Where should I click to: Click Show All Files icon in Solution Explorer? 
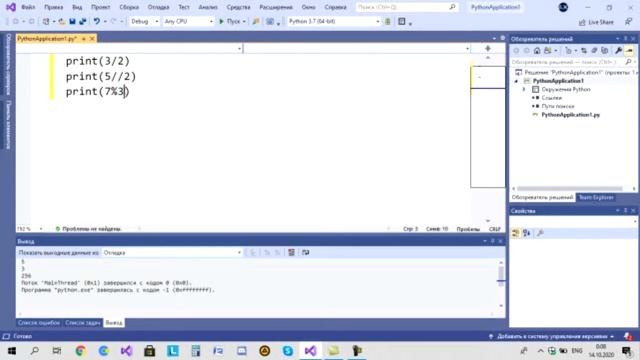pyautogui.click(x=604, y=51)
